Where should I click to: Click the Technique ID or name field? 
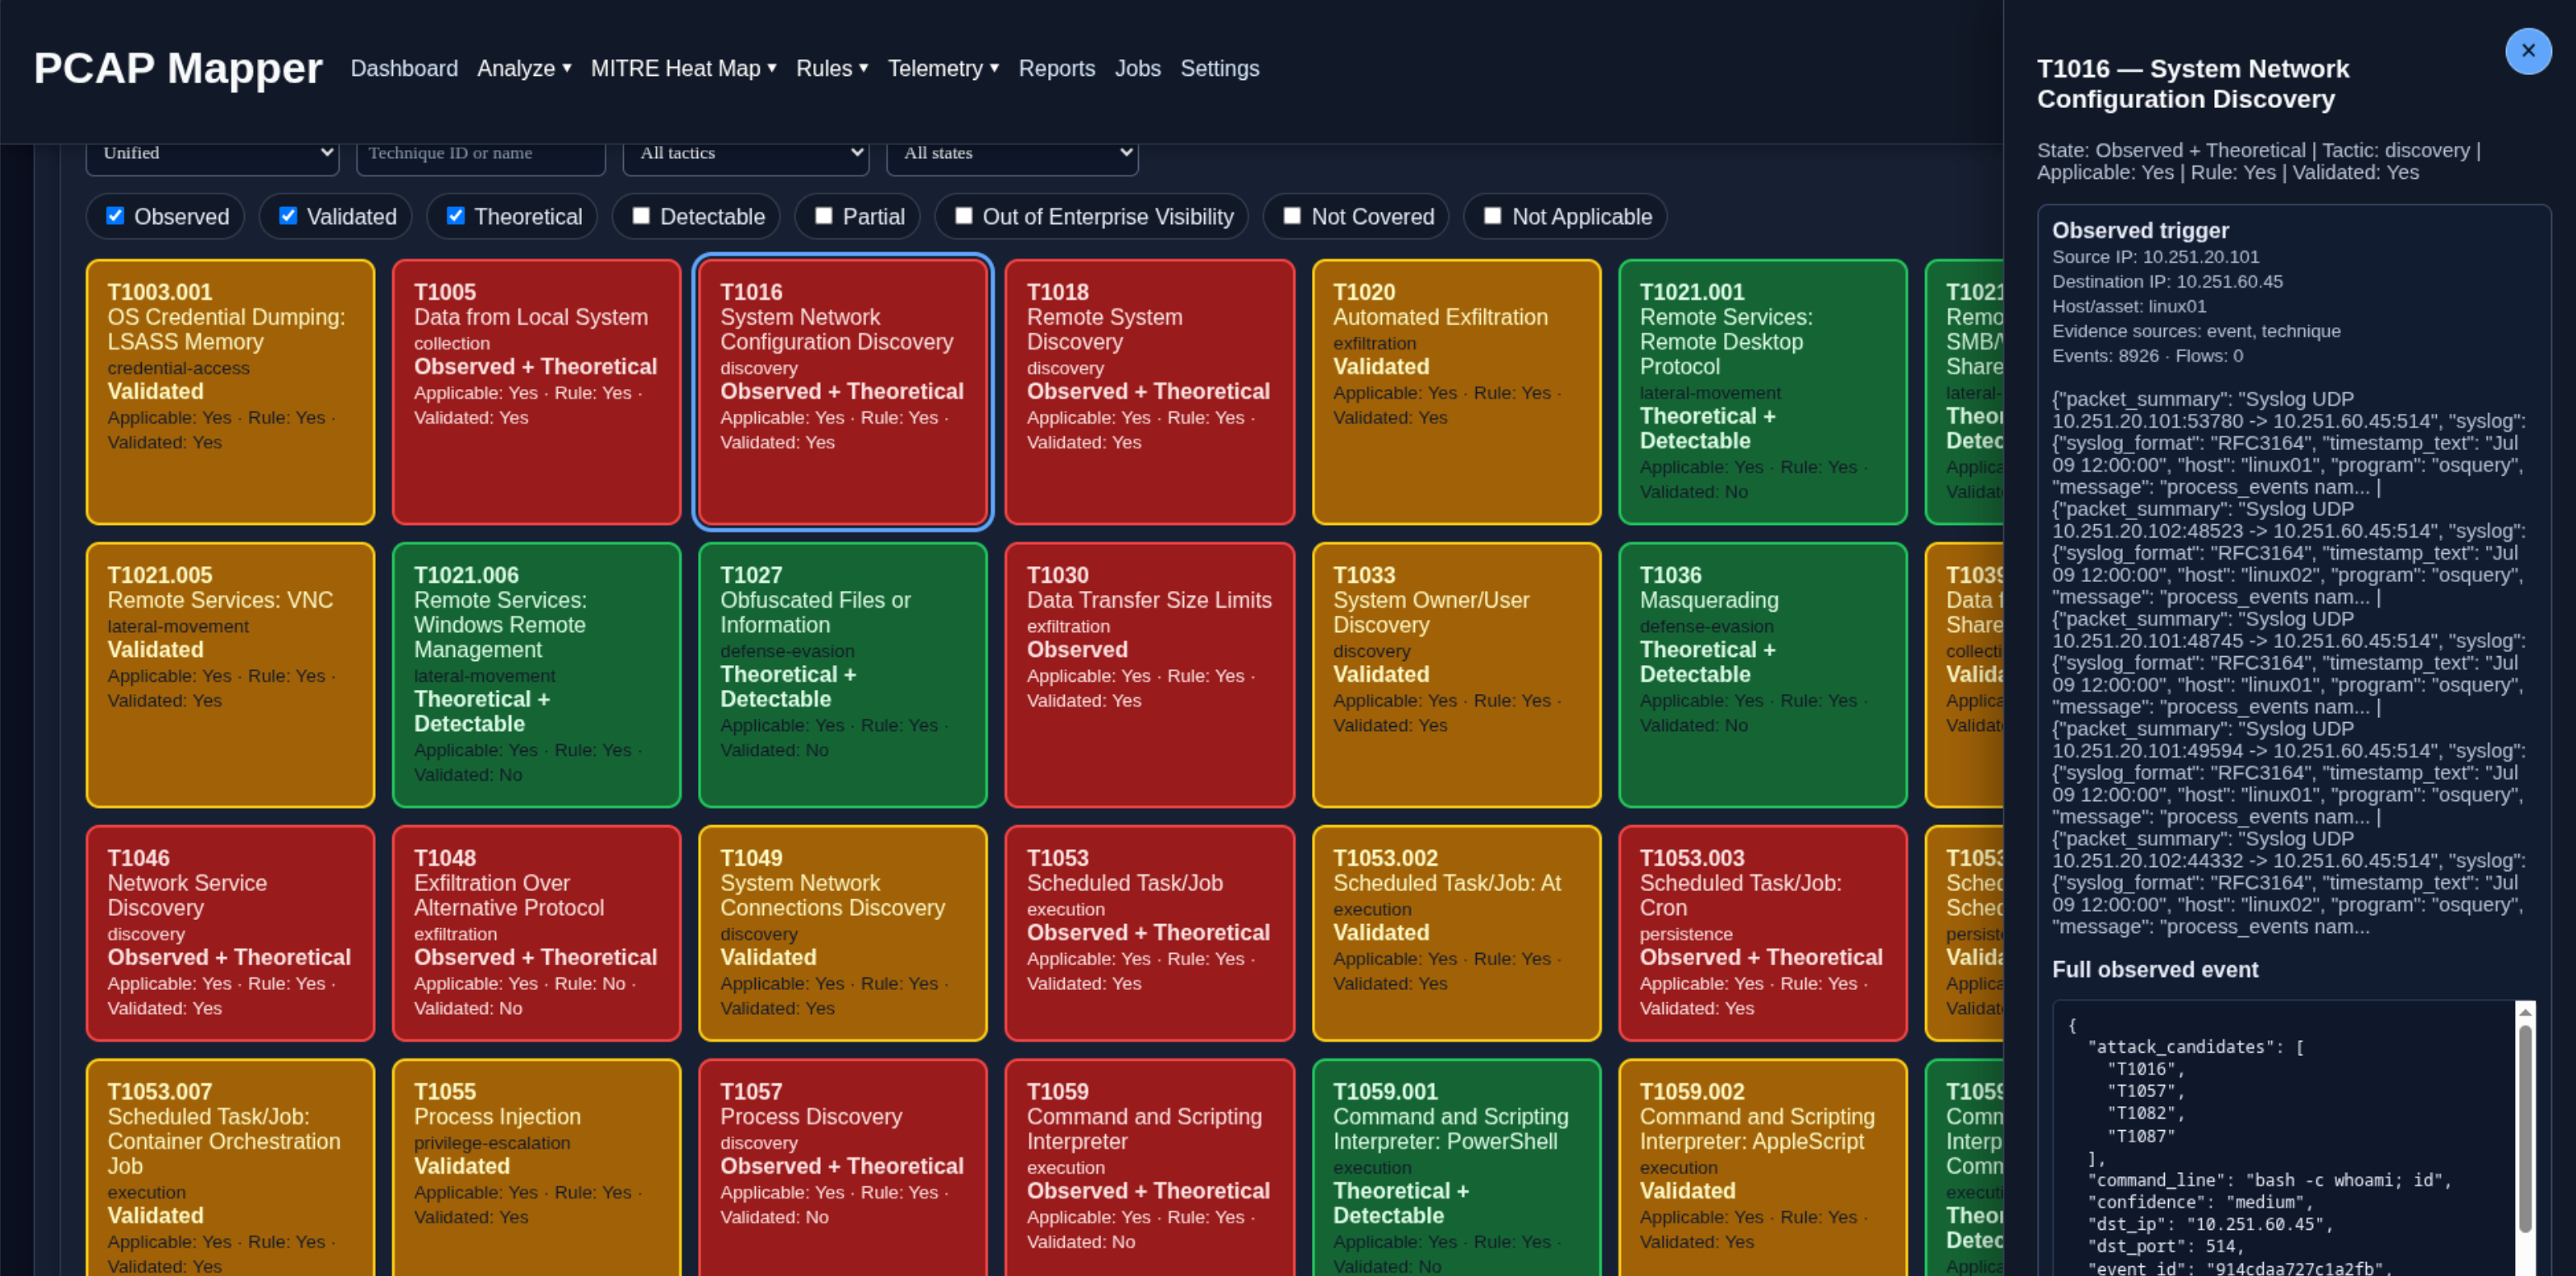coord(481,154)
